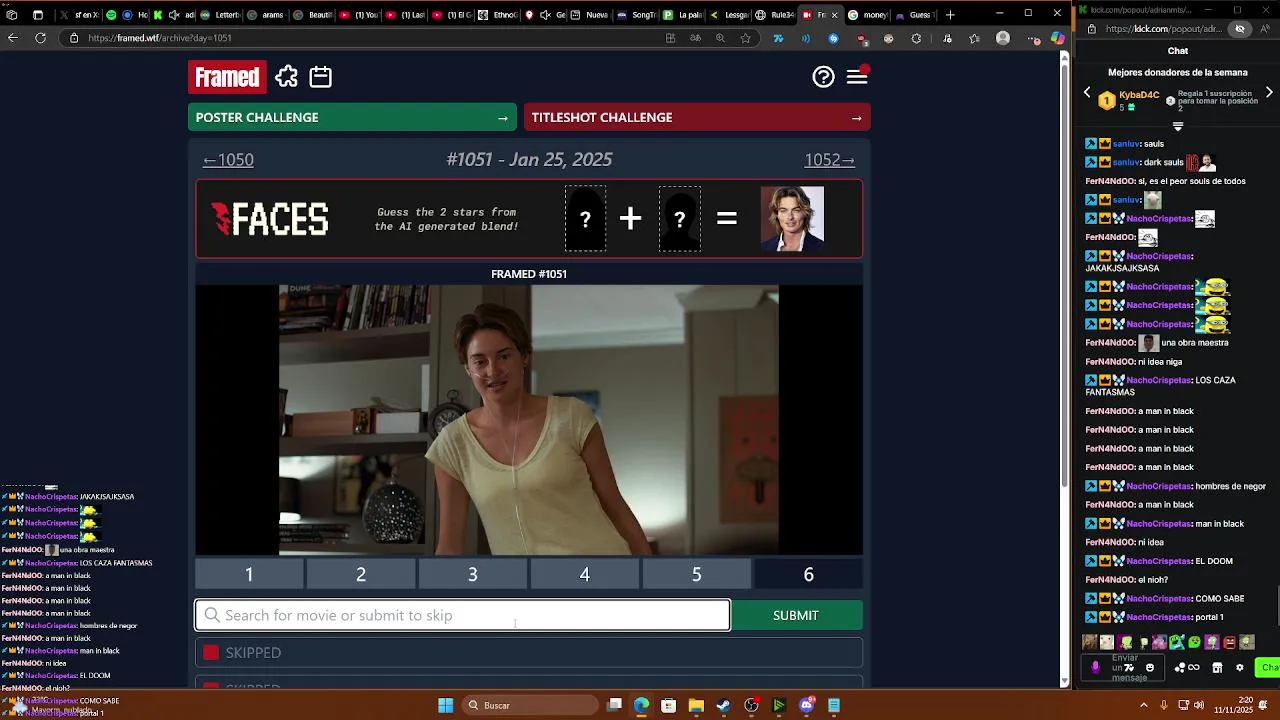The width and height of the screenshot is (1280, 720).
Task: Bookmark this page with star icon
Action: (x=745, y=38)
